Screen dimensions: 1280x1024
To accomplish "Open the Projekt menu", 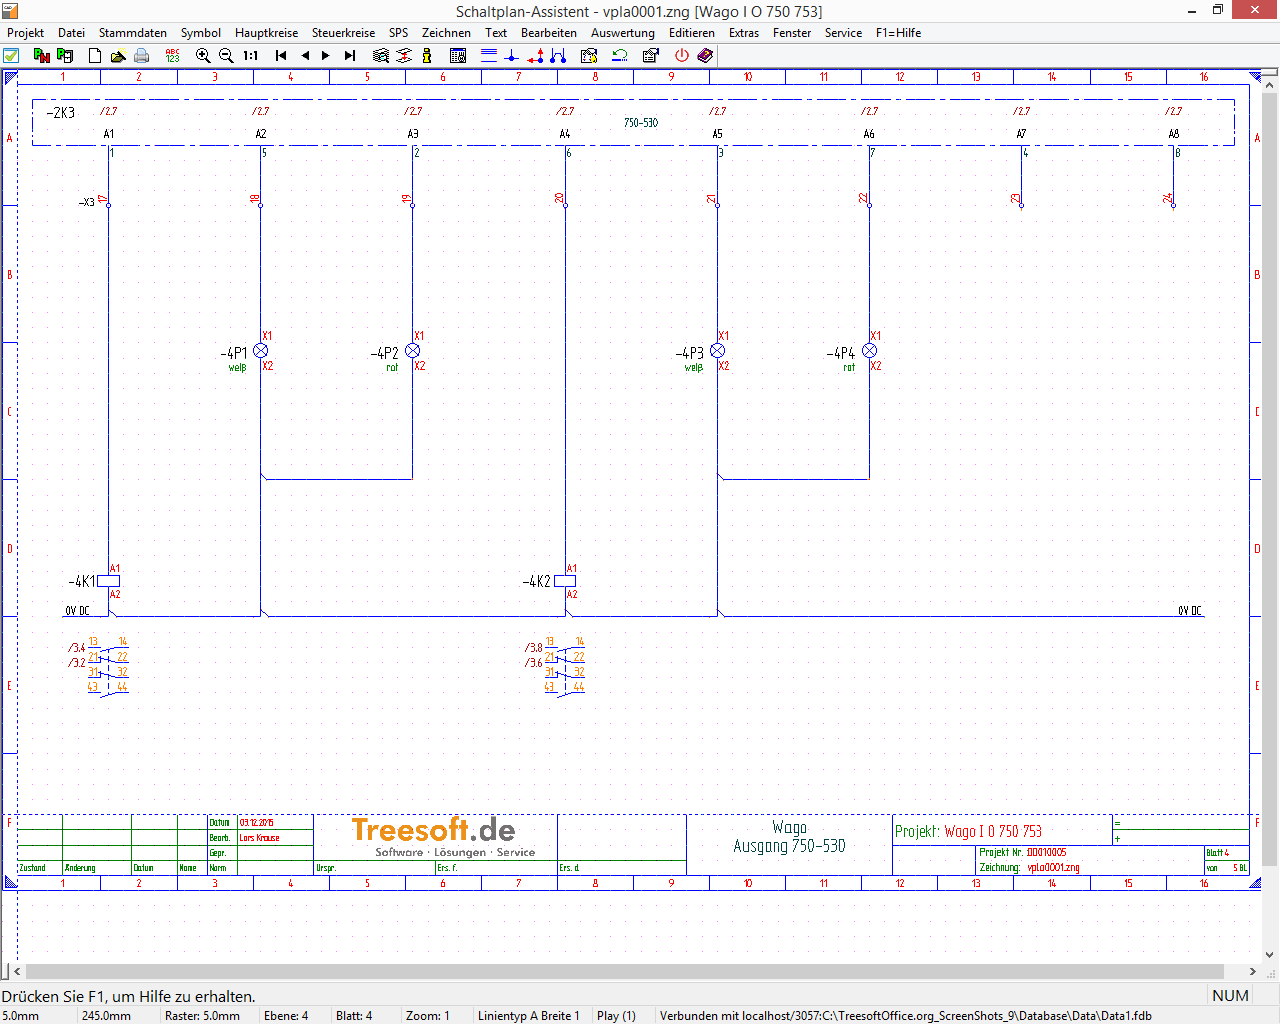I will (26, 33).
